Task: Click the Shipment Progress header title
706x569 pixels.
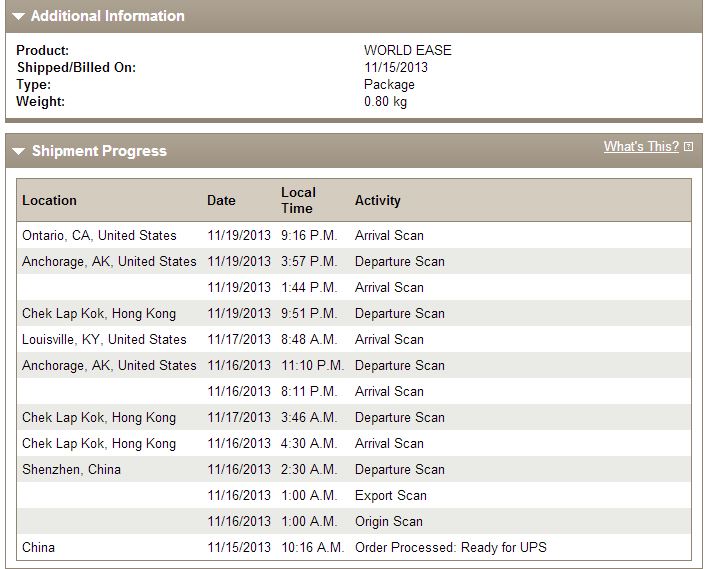Action: (99, 151)
